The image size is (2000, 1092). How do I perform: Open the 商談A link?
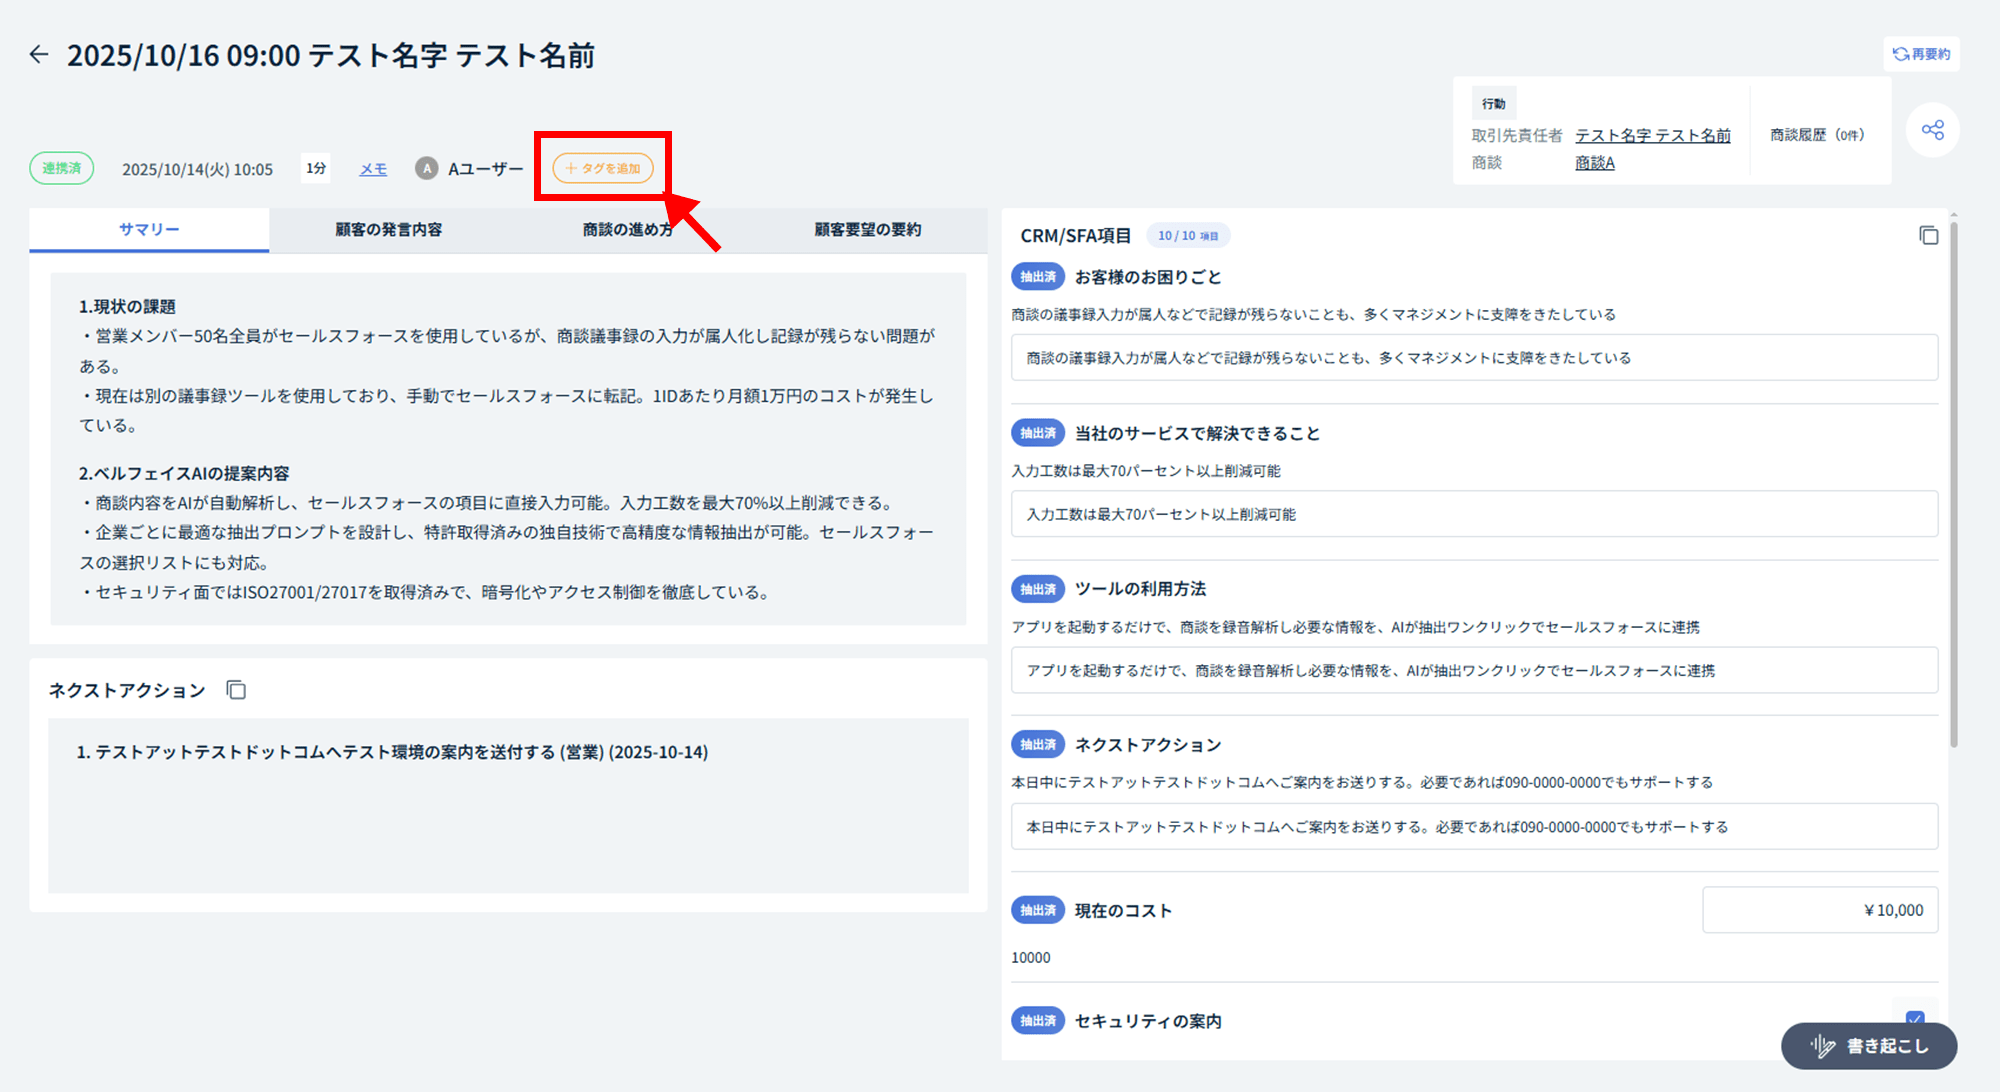(1594, 163)
